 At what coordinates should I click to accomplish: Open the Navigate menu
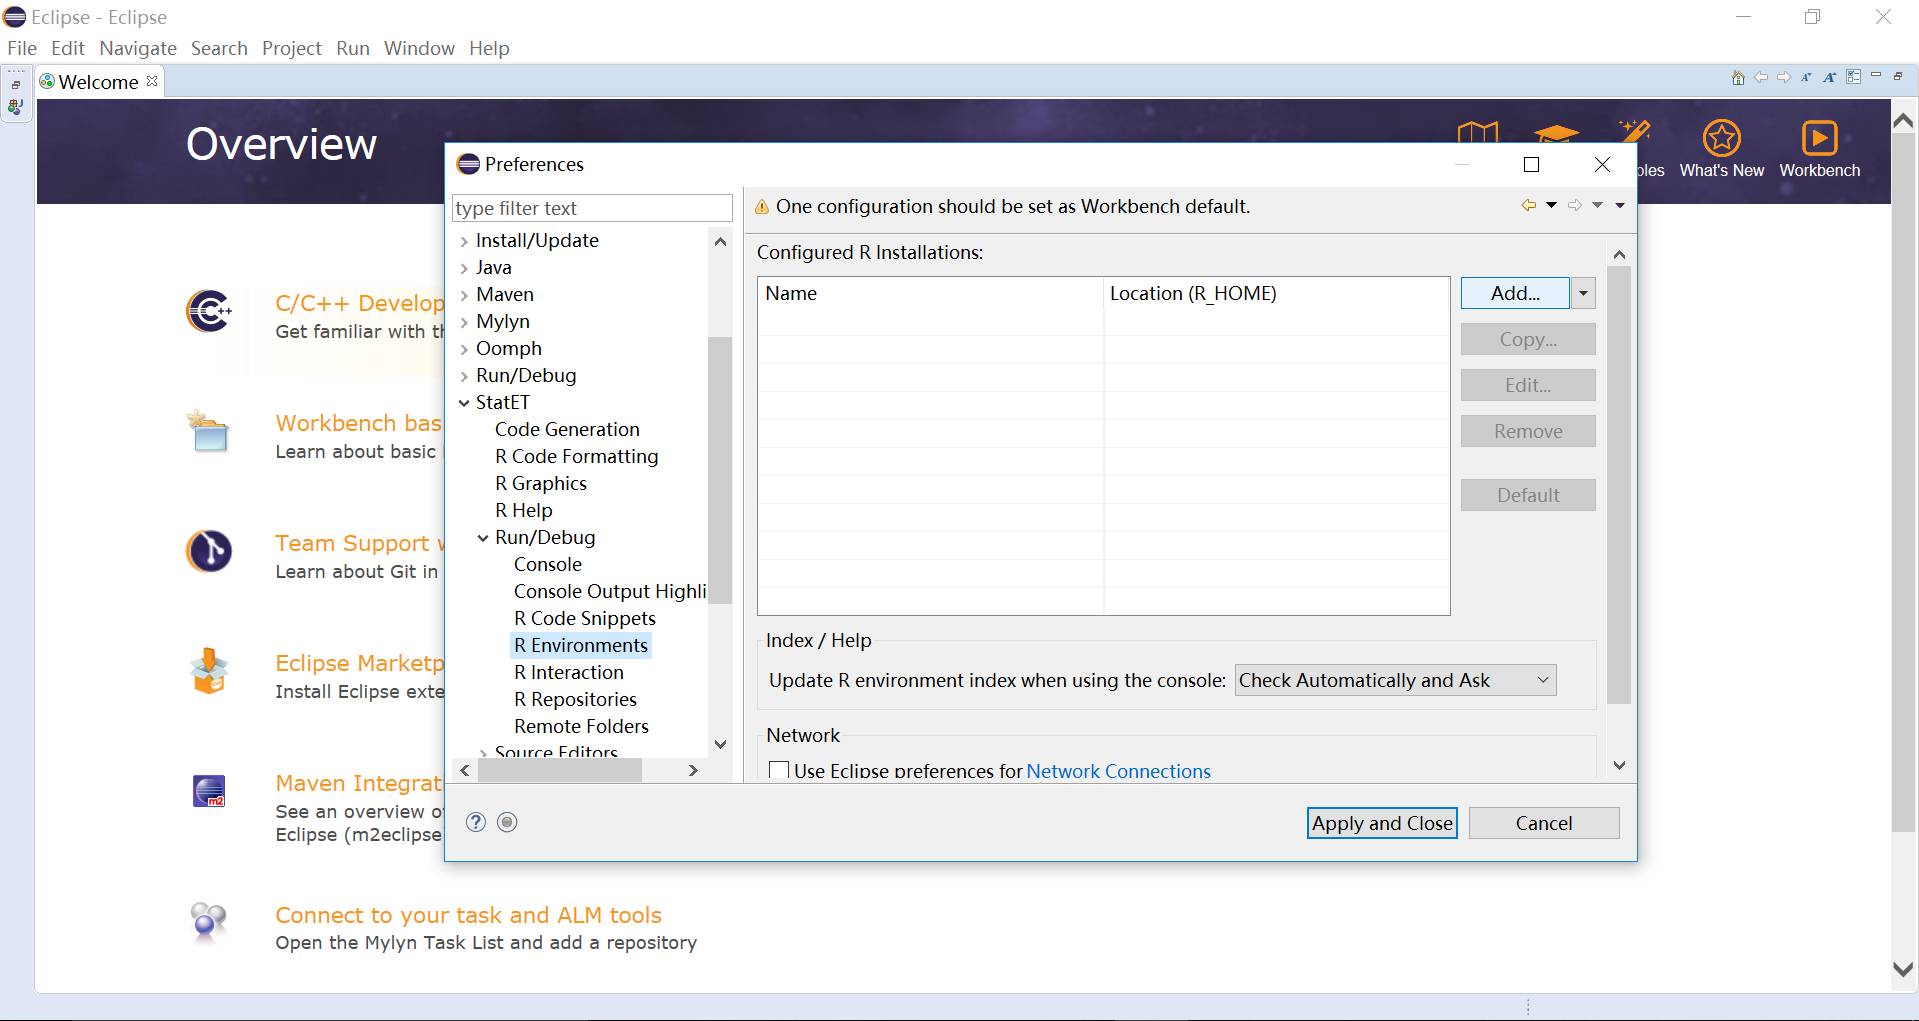coord(138,48)
